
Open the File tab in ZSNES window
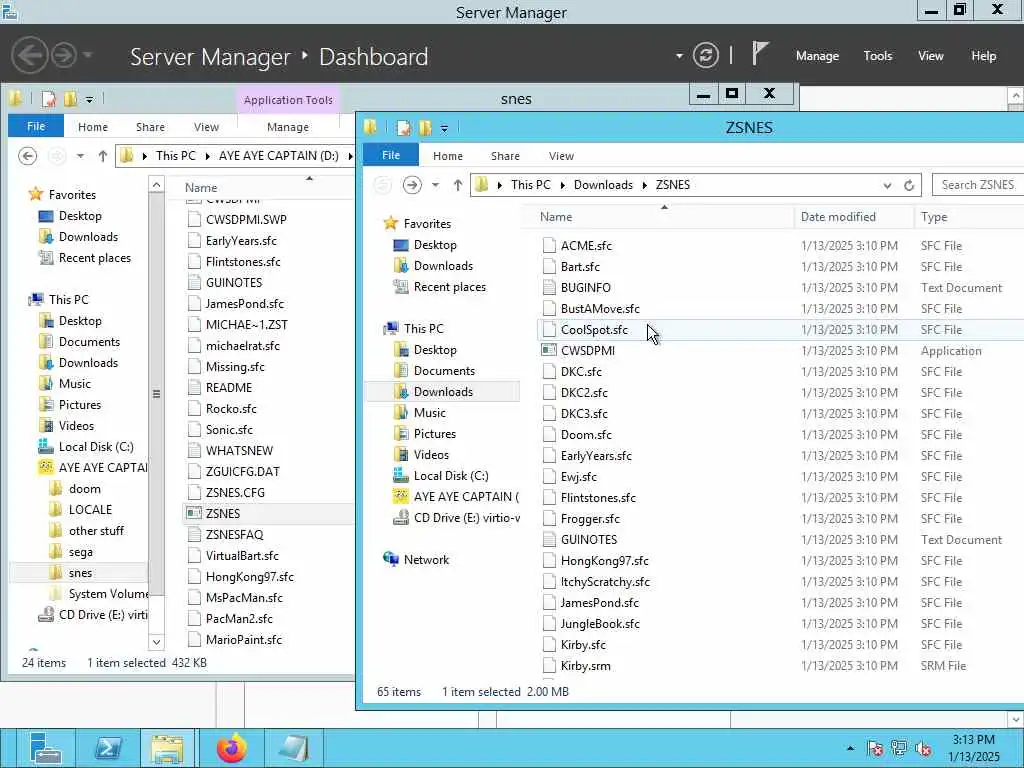tap(391, 155)
